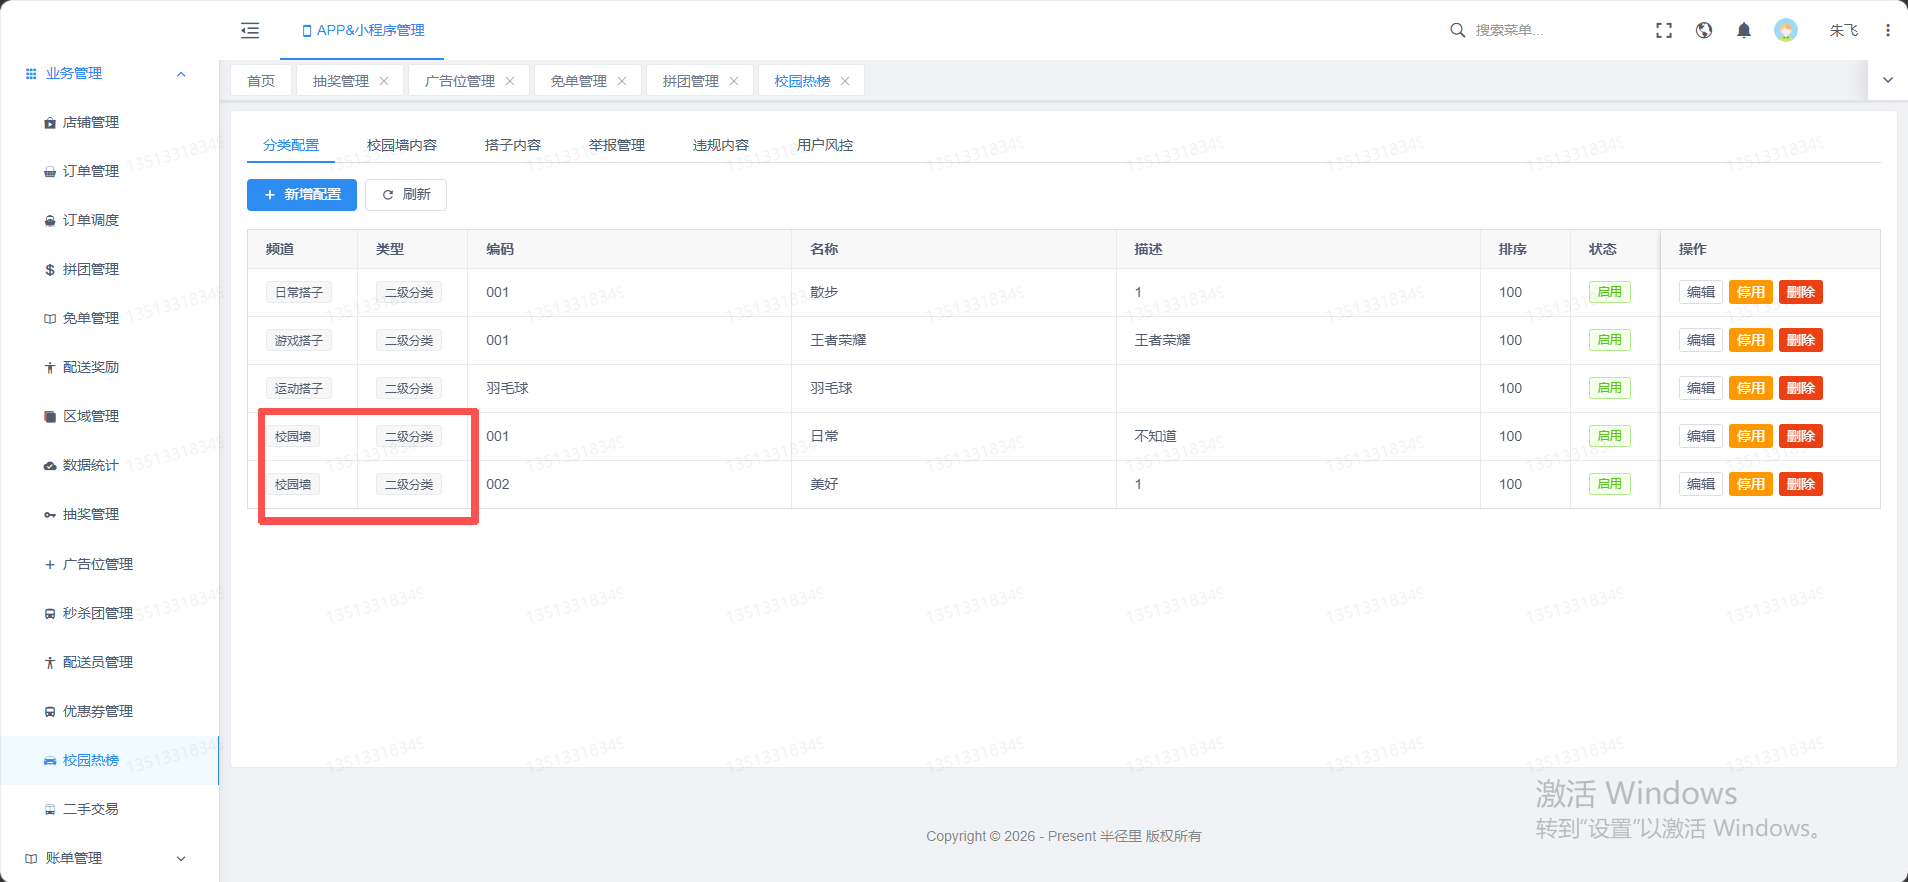Disable the 散步 row with 停用

1750,292
